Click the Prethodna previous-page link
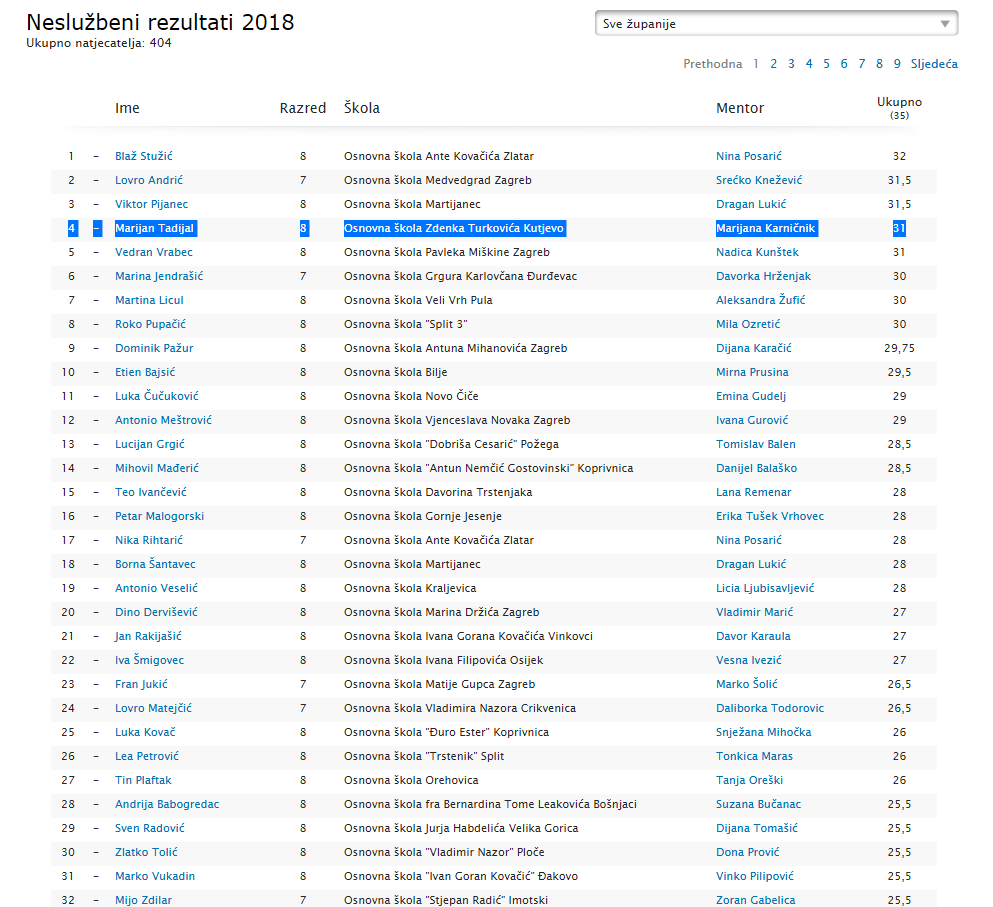 [x=712, y=64]
